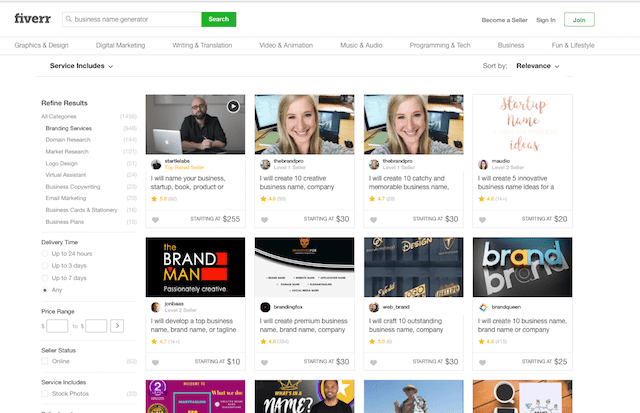
Task: Filter by Virtual Assistant category
Action: point(66,175)
